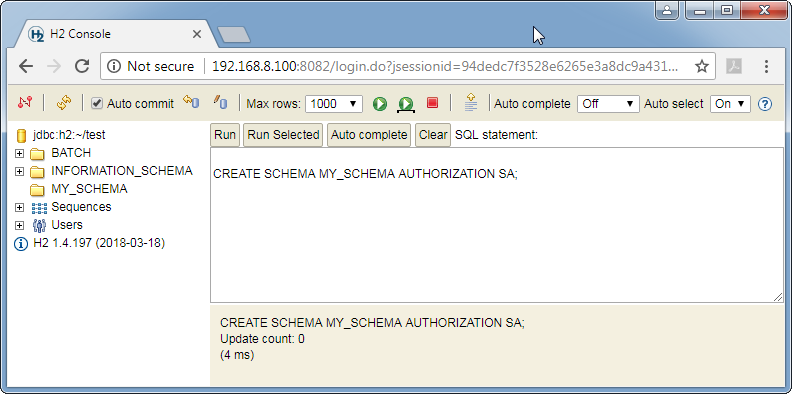Click the CREATE SCHEMA statement in the results pane
792x394 pixels.
pyautogui.click(x=372, y=322)
